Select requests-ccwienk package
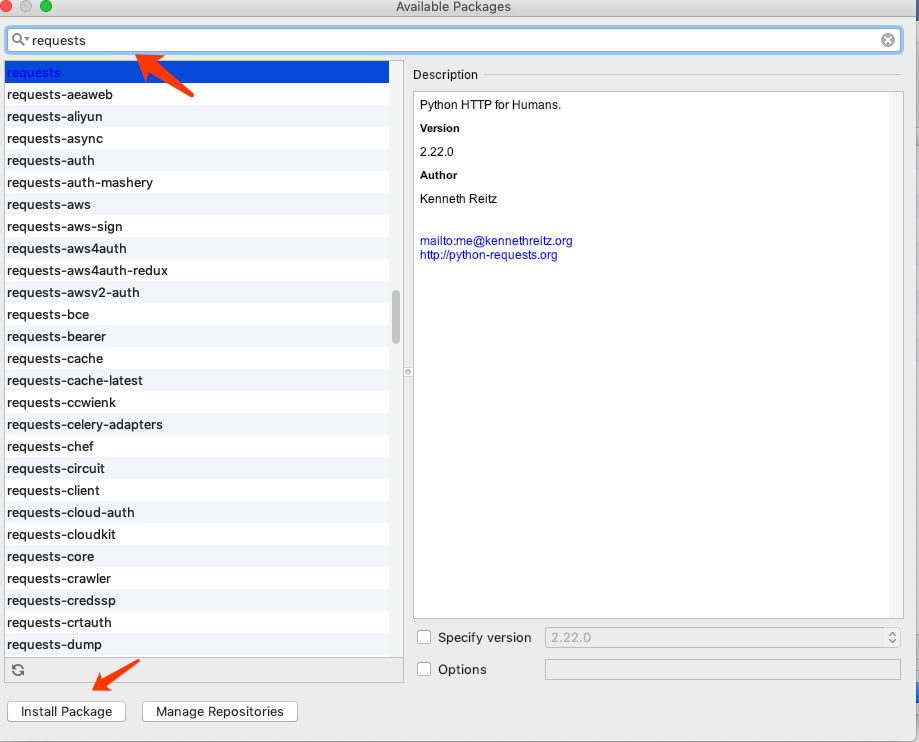This screenshot has height=742, width=919. click(x=197, y=402)
